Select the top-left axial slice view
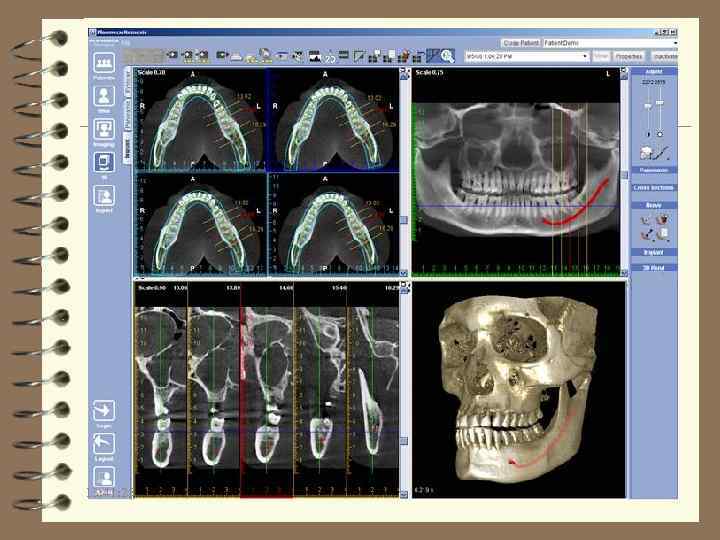This screenshot has height=540, width=720. click(x=200, y=120)
